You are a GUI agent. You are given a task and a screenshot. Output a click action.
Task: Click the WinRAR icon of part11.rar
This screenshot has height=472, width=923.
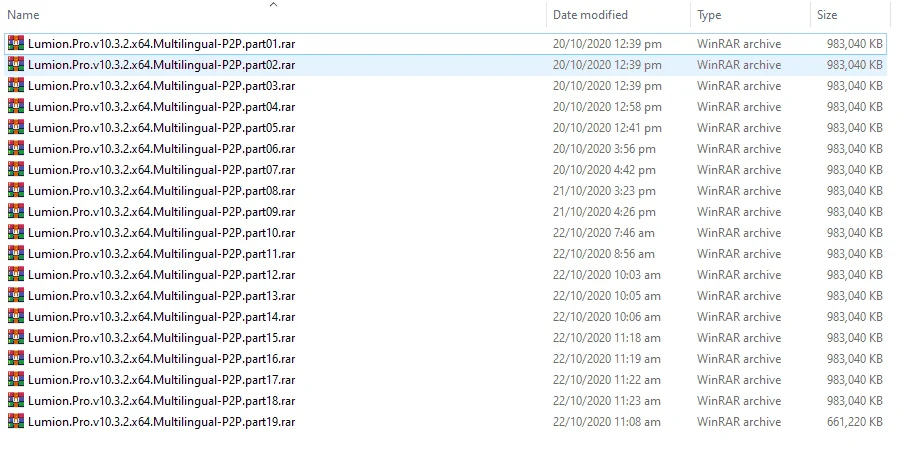(16, 254)
